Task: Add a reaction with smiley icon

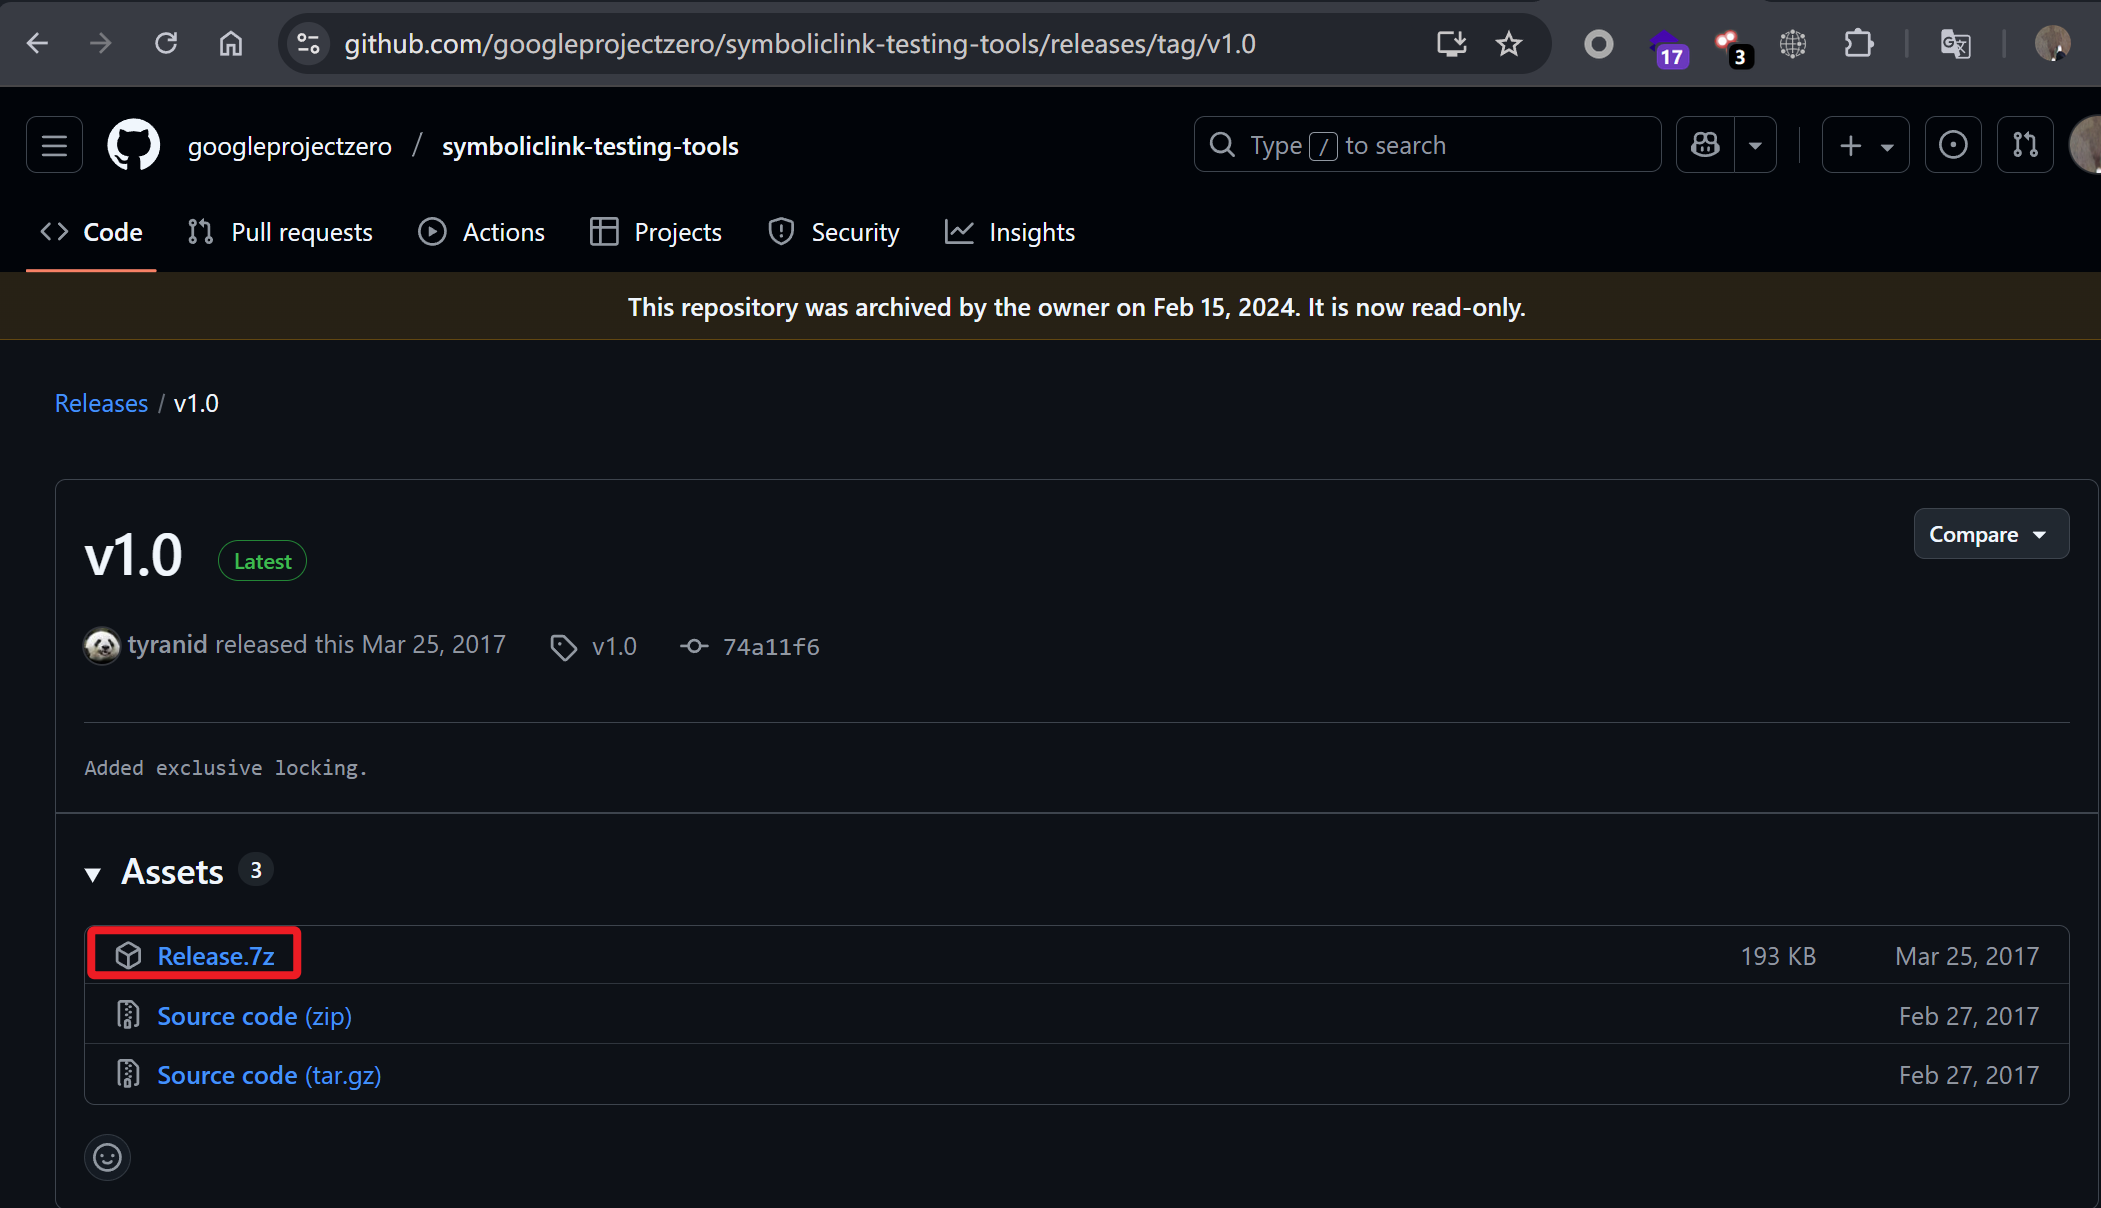Action: click(x=107, y=1157)
